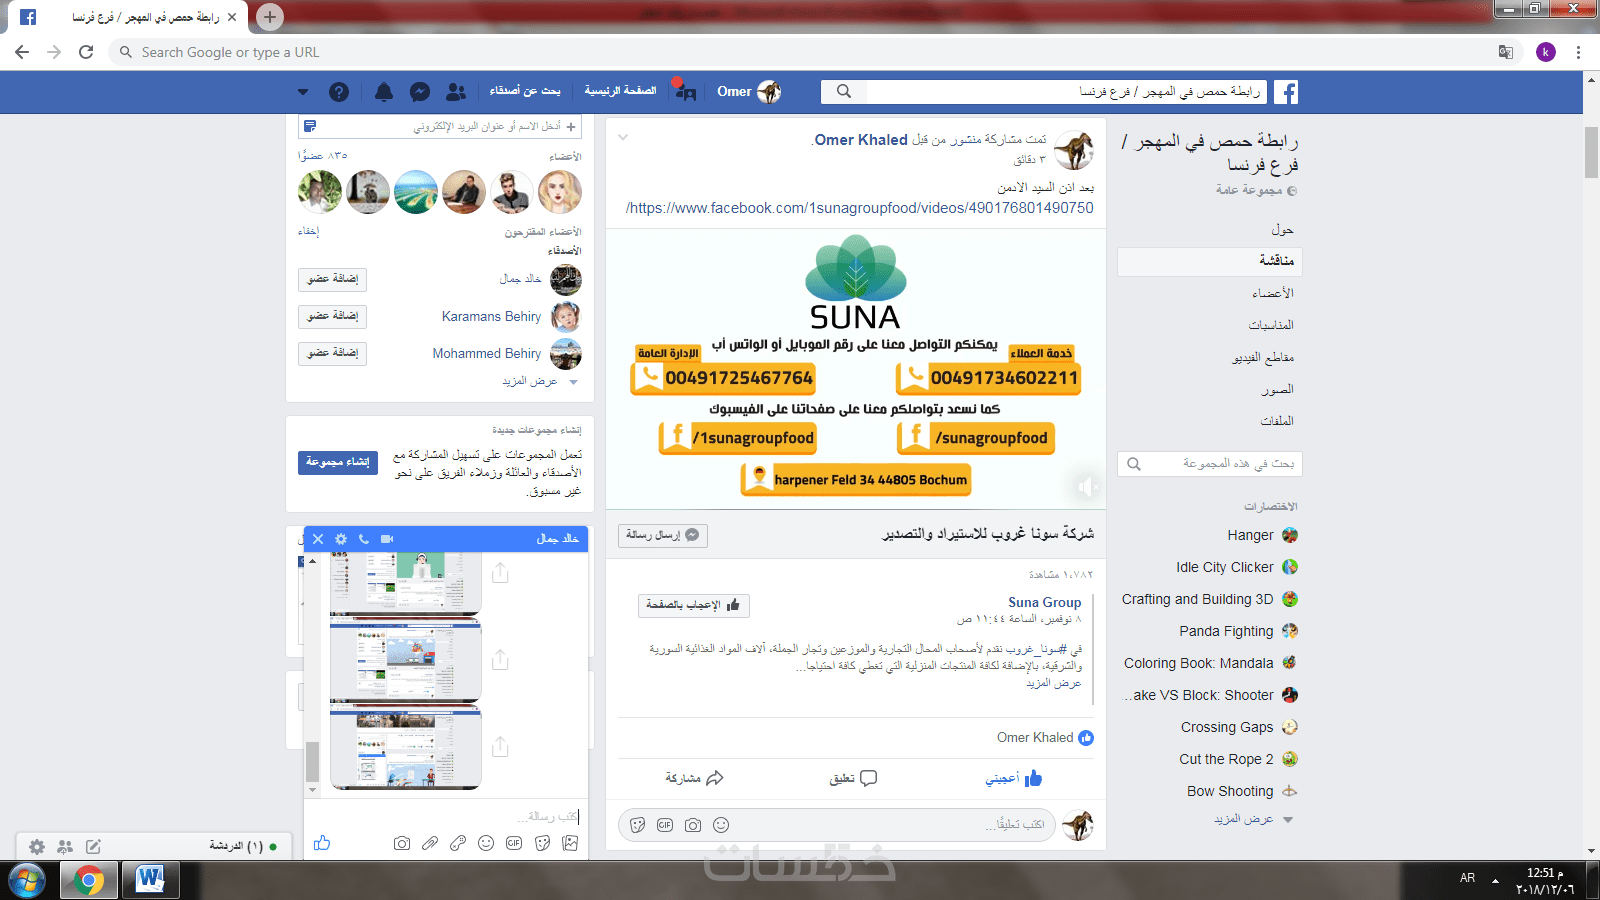The height and width of the screenshot is (900, 1600).
Task: Open emoji icon in comment box
Action: [x=721, y=825]
